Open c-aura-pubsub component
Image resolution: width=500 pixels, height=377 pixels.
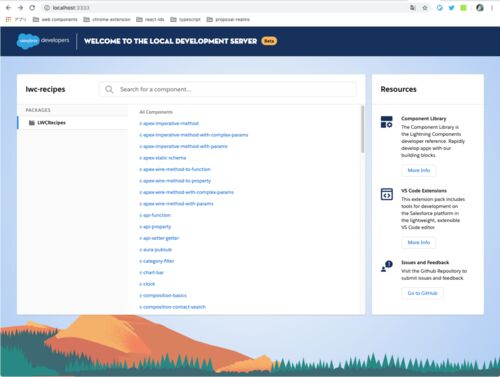tap(156, 250)
